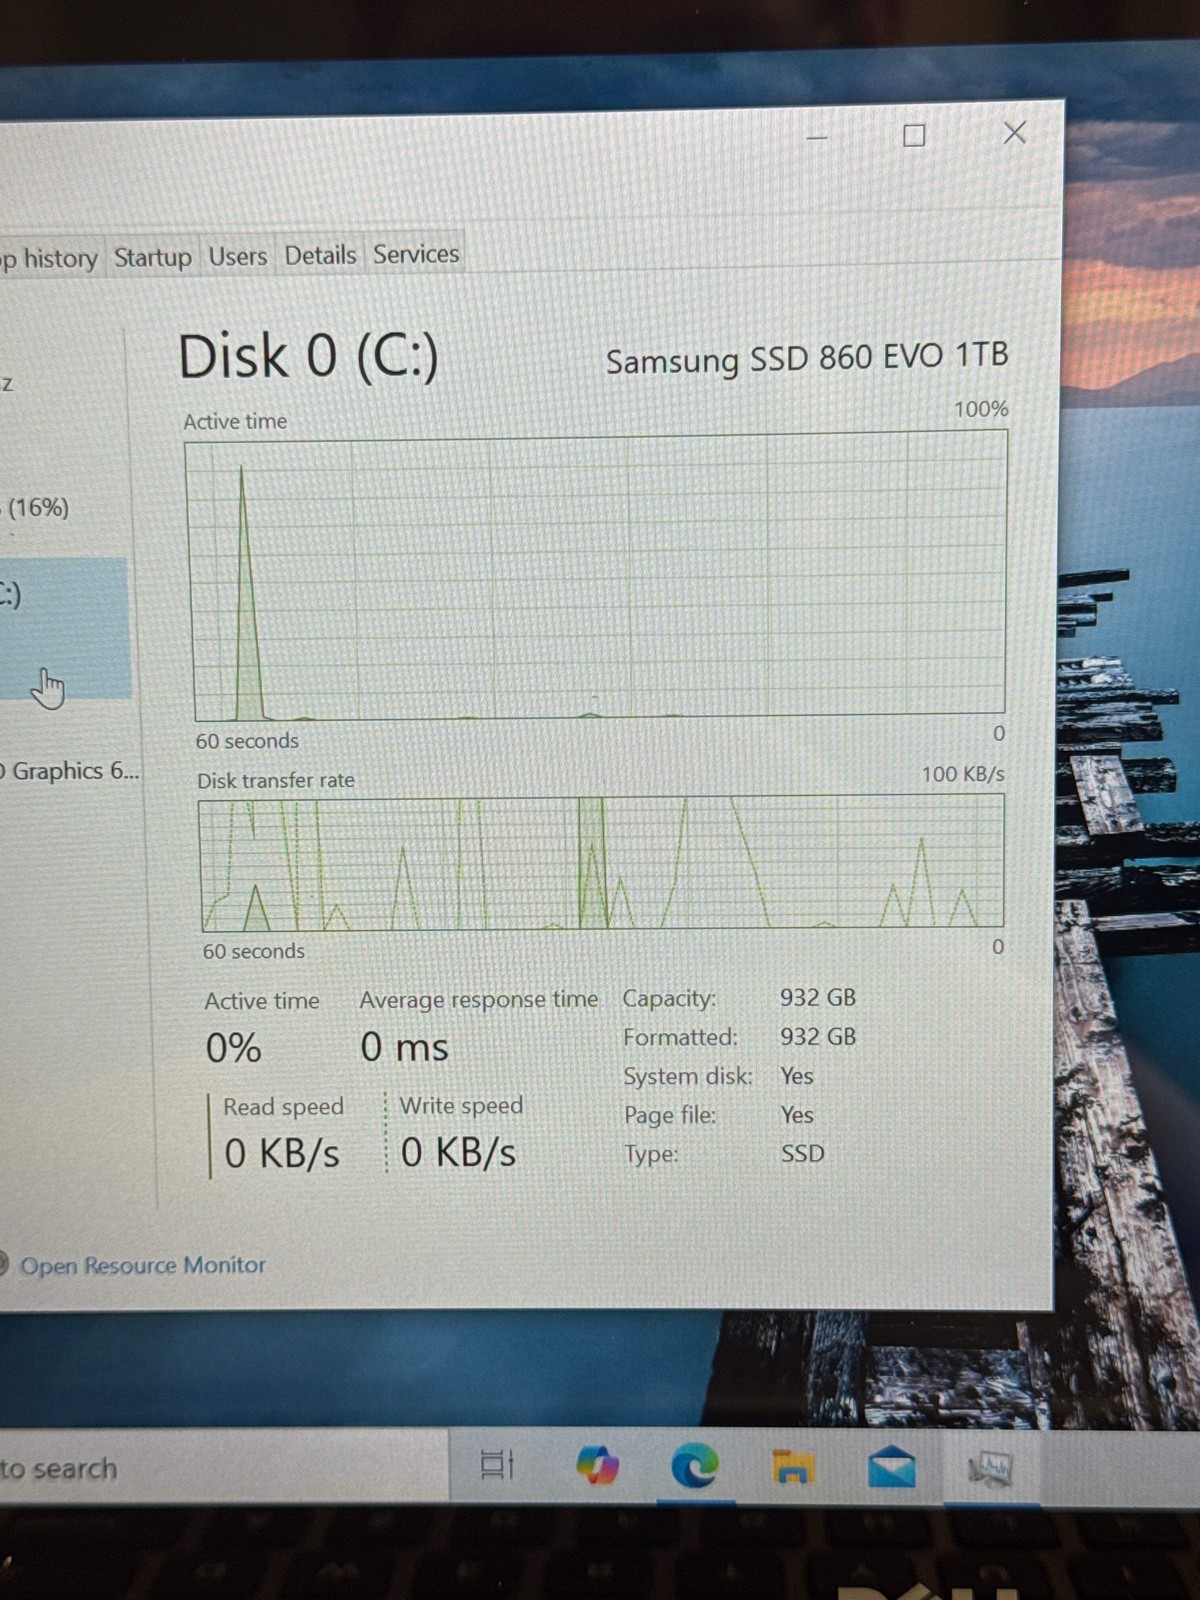The width and height of the screenshot is (1200, 1600).
Task: Click the Formatted '932 GB' value
Action: [818, 1036]
